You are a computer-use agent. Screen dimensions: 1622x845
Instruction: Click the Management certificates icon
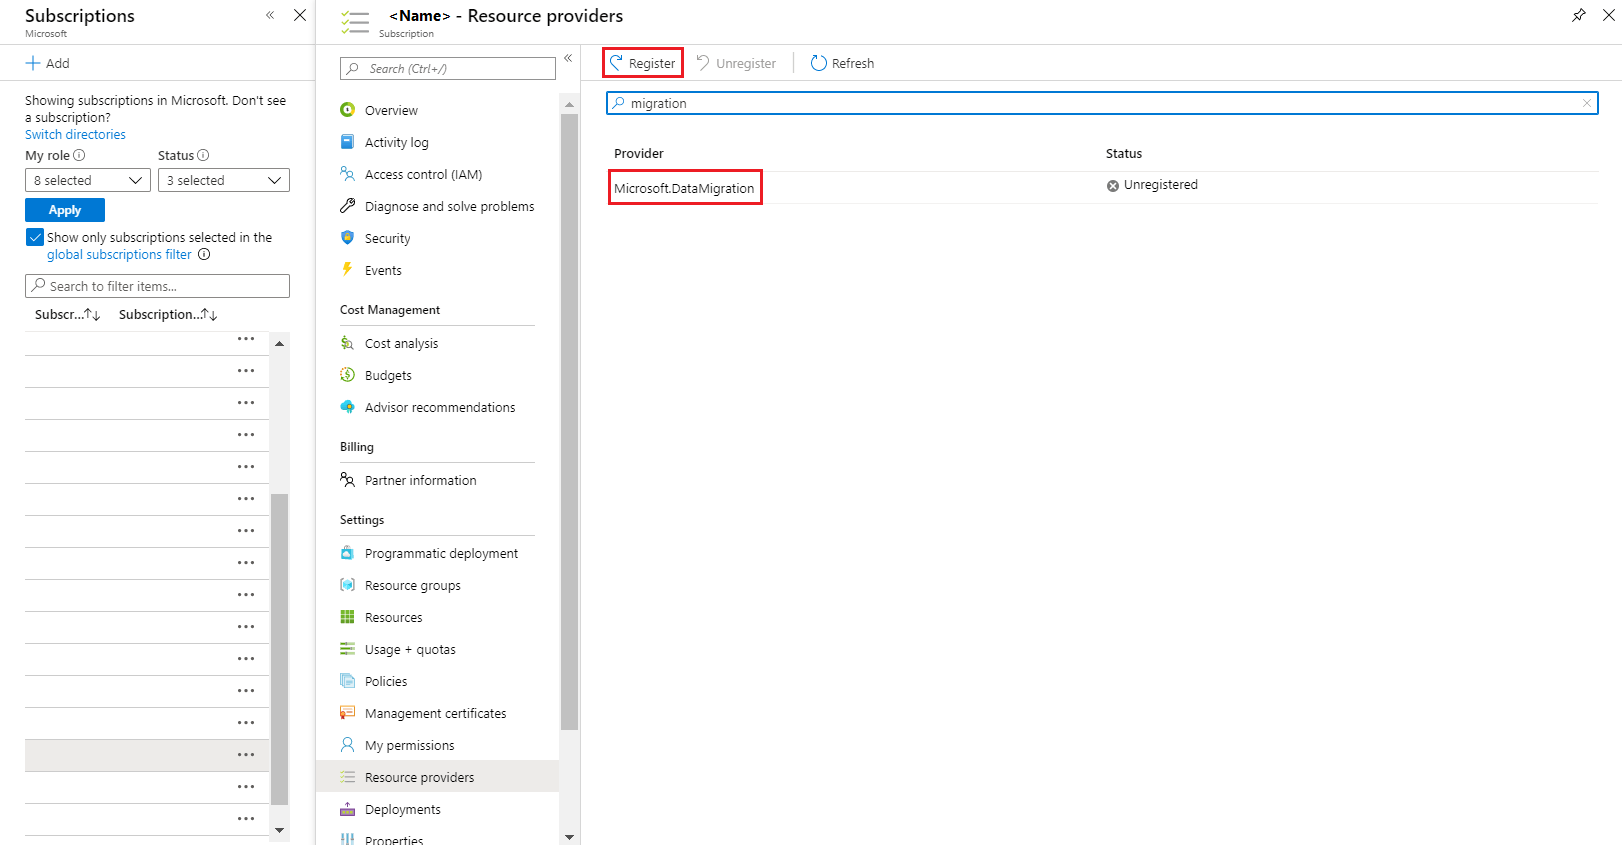tap(347, 713)
